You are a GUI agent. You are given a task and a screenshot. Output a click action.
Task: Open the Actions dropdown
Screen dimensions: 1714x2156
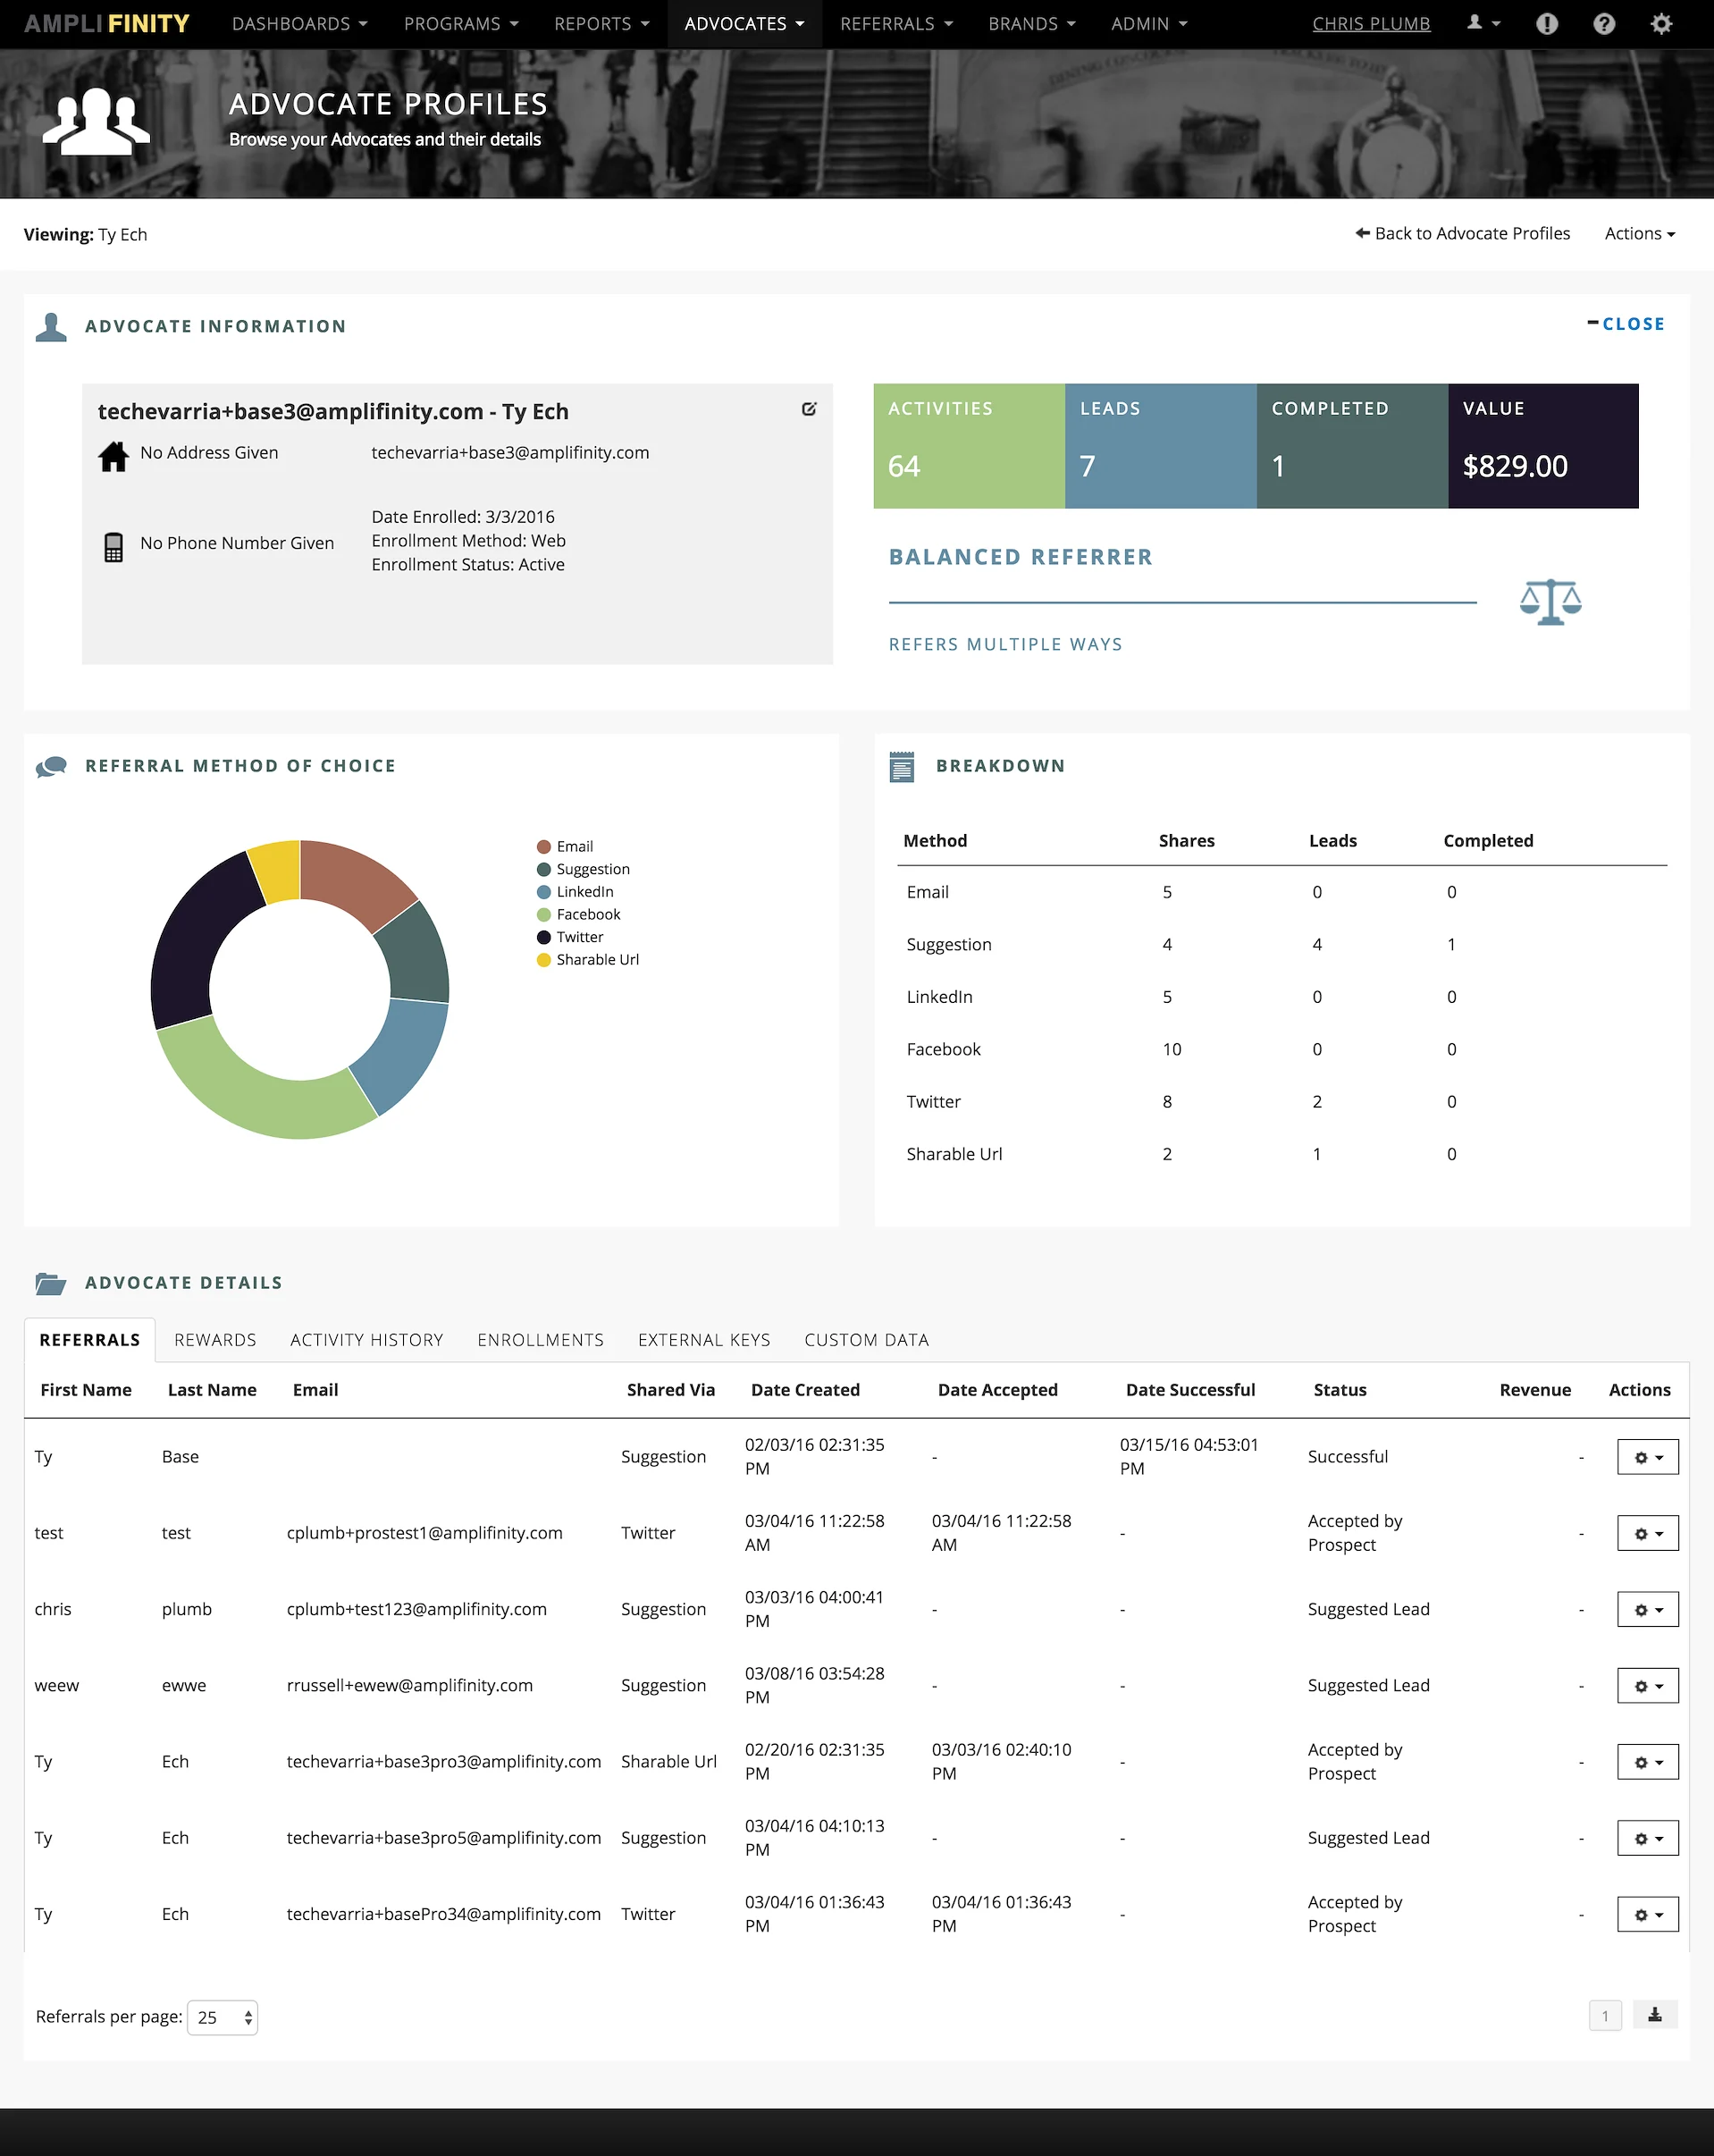click(x=1639, y=233)
